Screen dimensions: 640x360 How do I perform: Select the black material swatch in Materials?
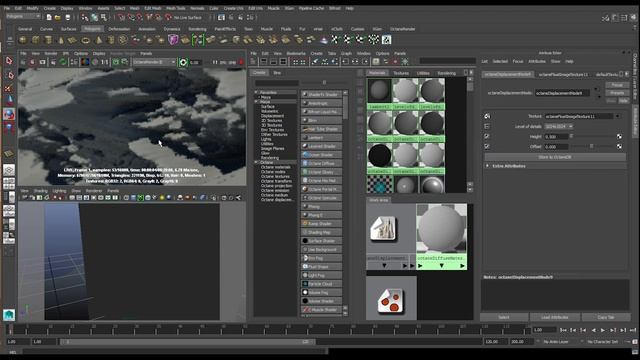pos(379,156)
